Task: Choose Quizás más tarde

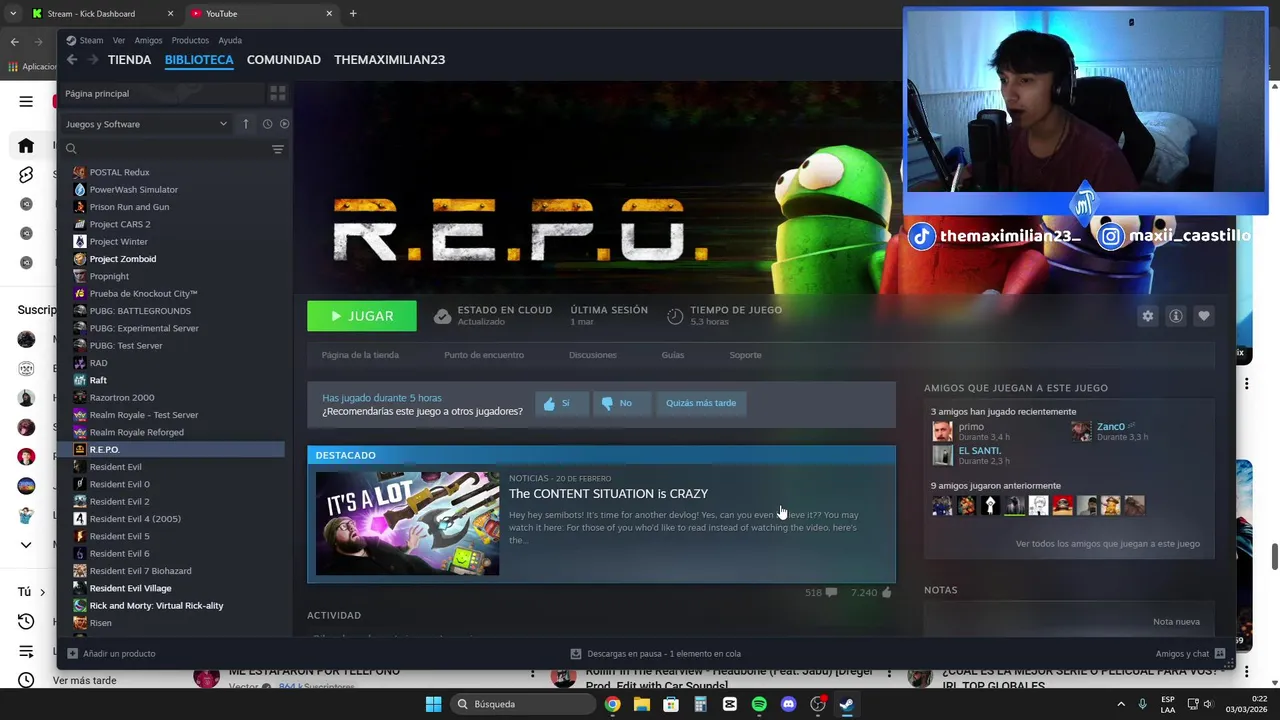Action: (701, 403)
